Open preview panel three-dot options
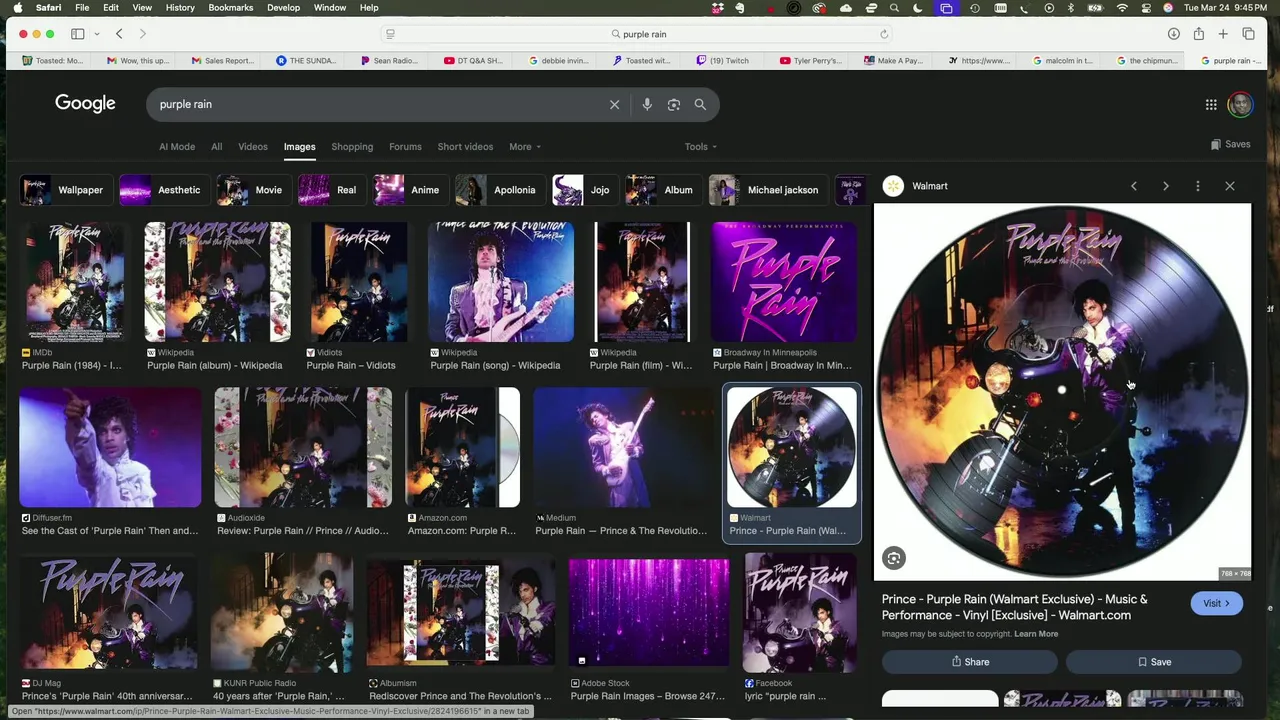Screen dimensions: 1280x720 1198,186
